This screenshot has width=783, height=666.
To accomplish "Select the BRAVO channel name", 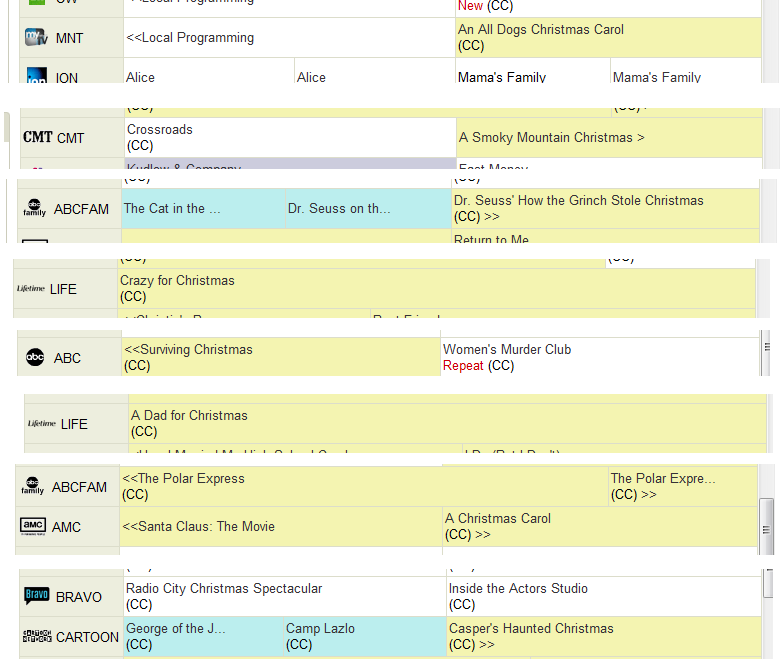I will 79,597.
